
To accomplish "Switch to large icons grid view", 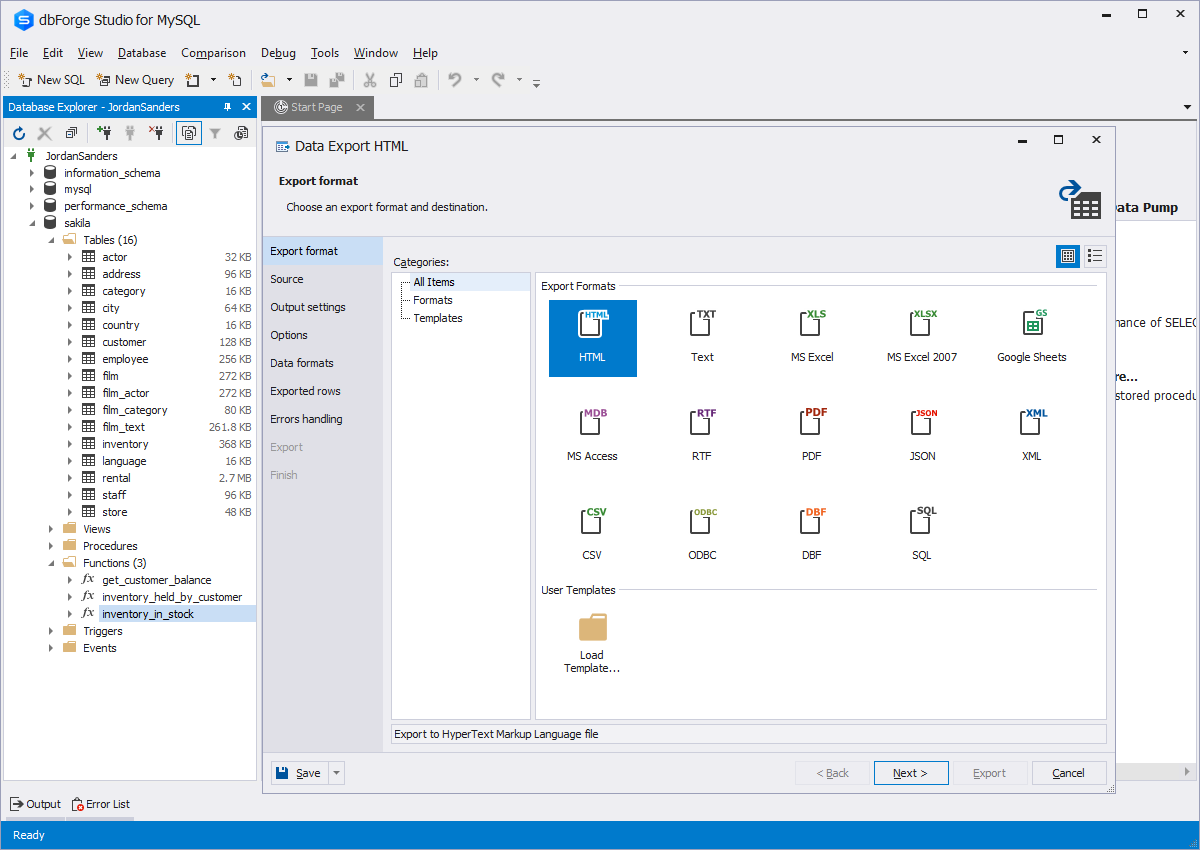I will [x=1068, y=256].
